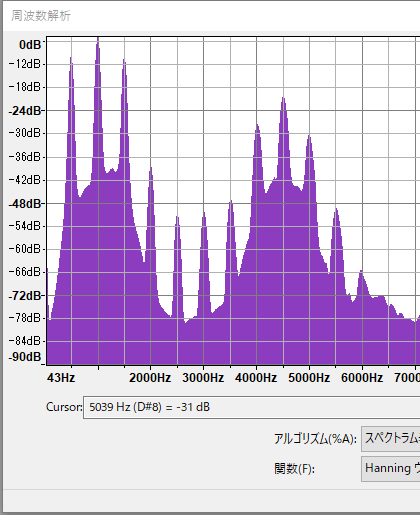Click the 6000Hz frequency axis label

point(362,378)
